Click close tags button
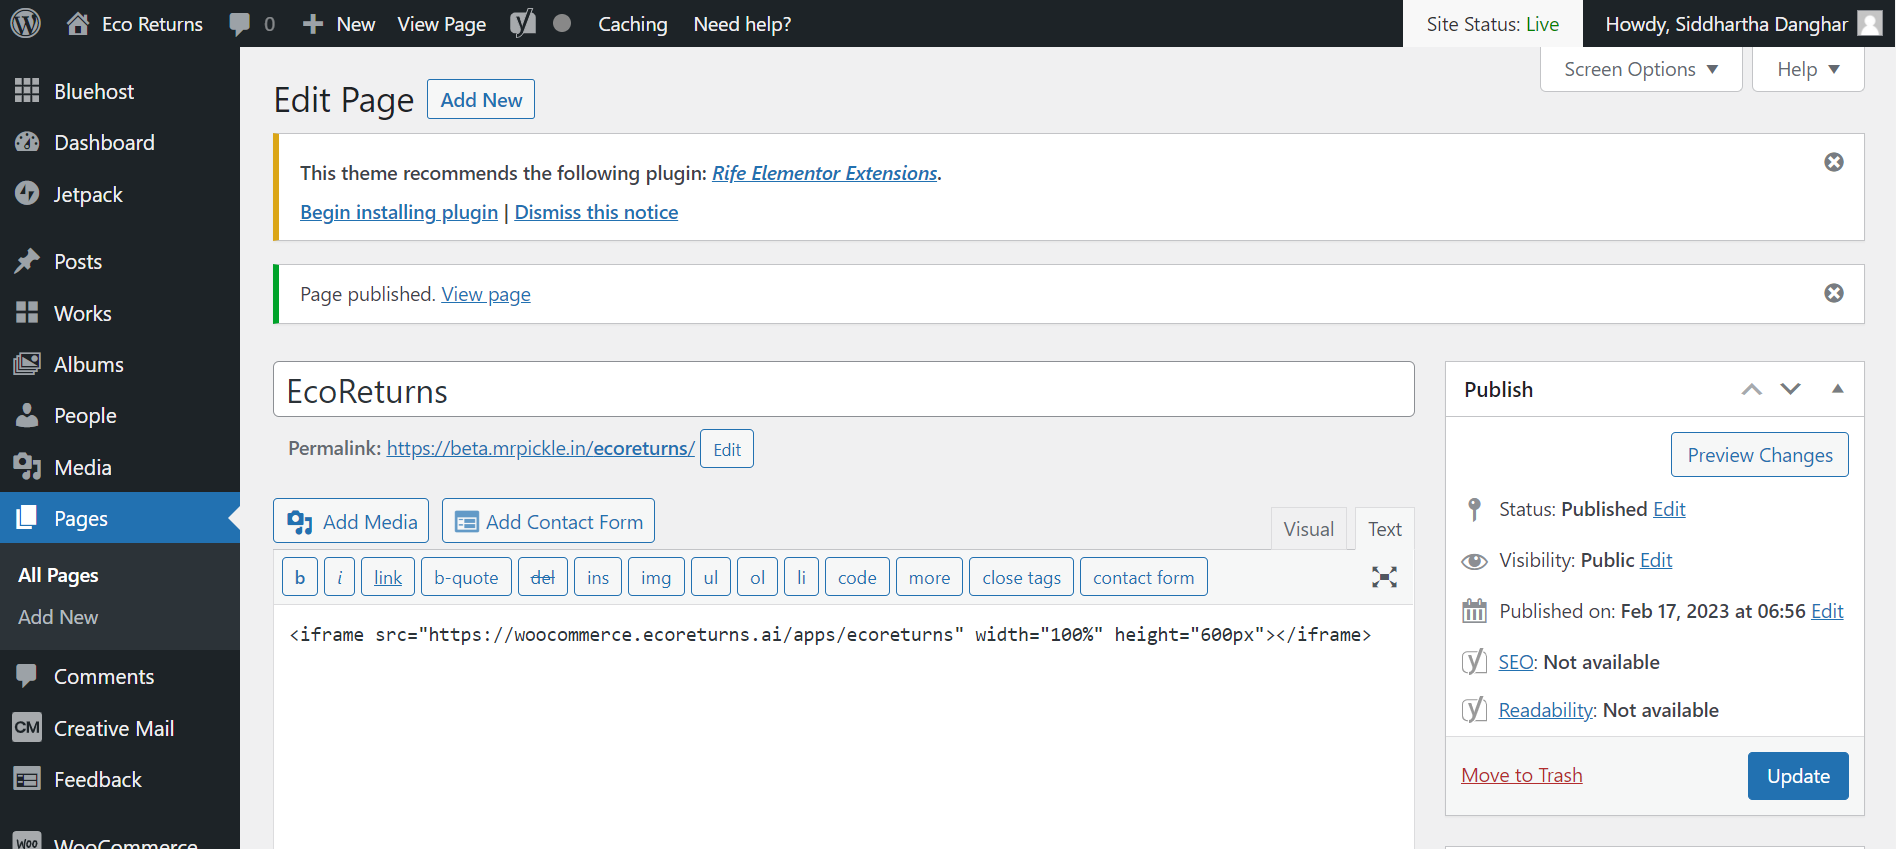This screenshot has height=849, width=1896. coord(1021,577)
